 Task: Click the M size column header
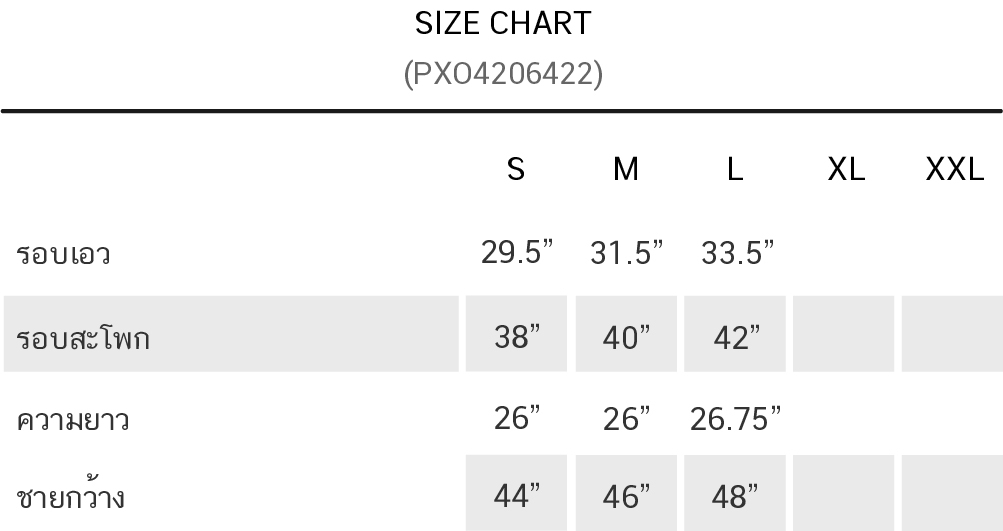click(x=626, y=170)
